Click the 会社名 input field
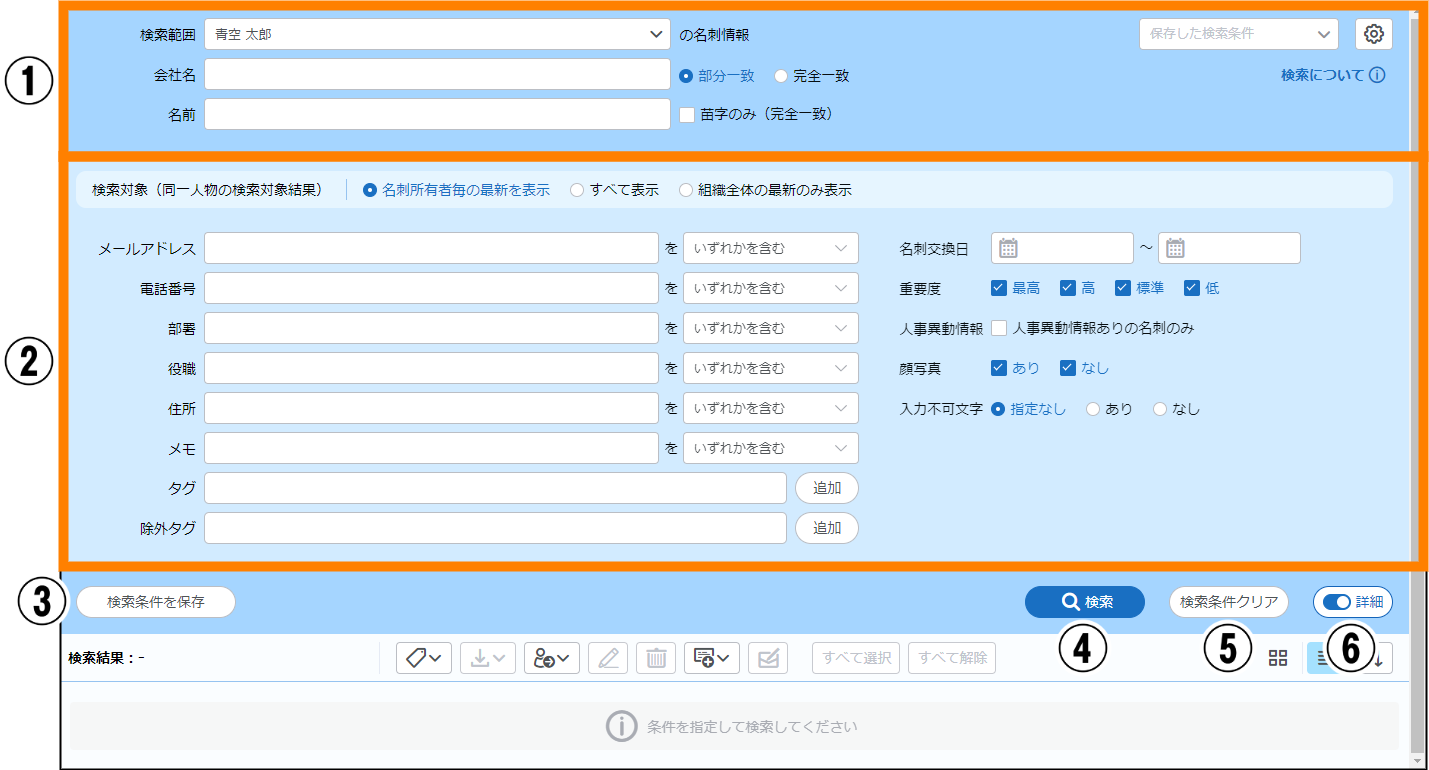The image size is (1429, 770). tap(436, 74)
